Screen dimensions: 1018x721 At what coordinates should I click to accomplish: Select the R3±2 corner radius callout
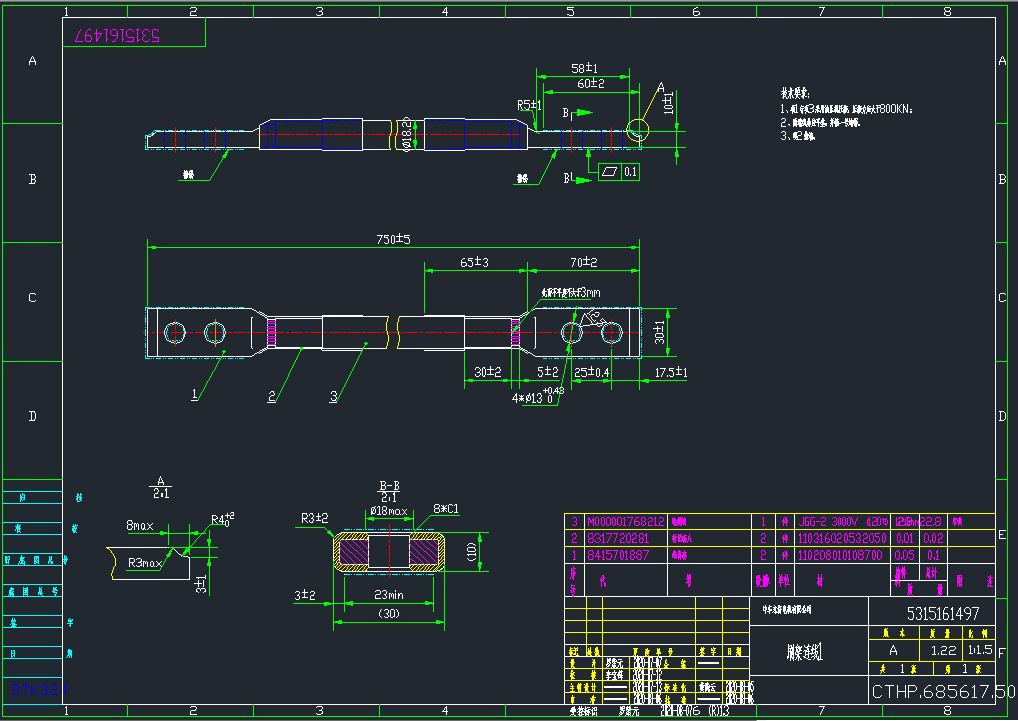[x=314, y=518]
